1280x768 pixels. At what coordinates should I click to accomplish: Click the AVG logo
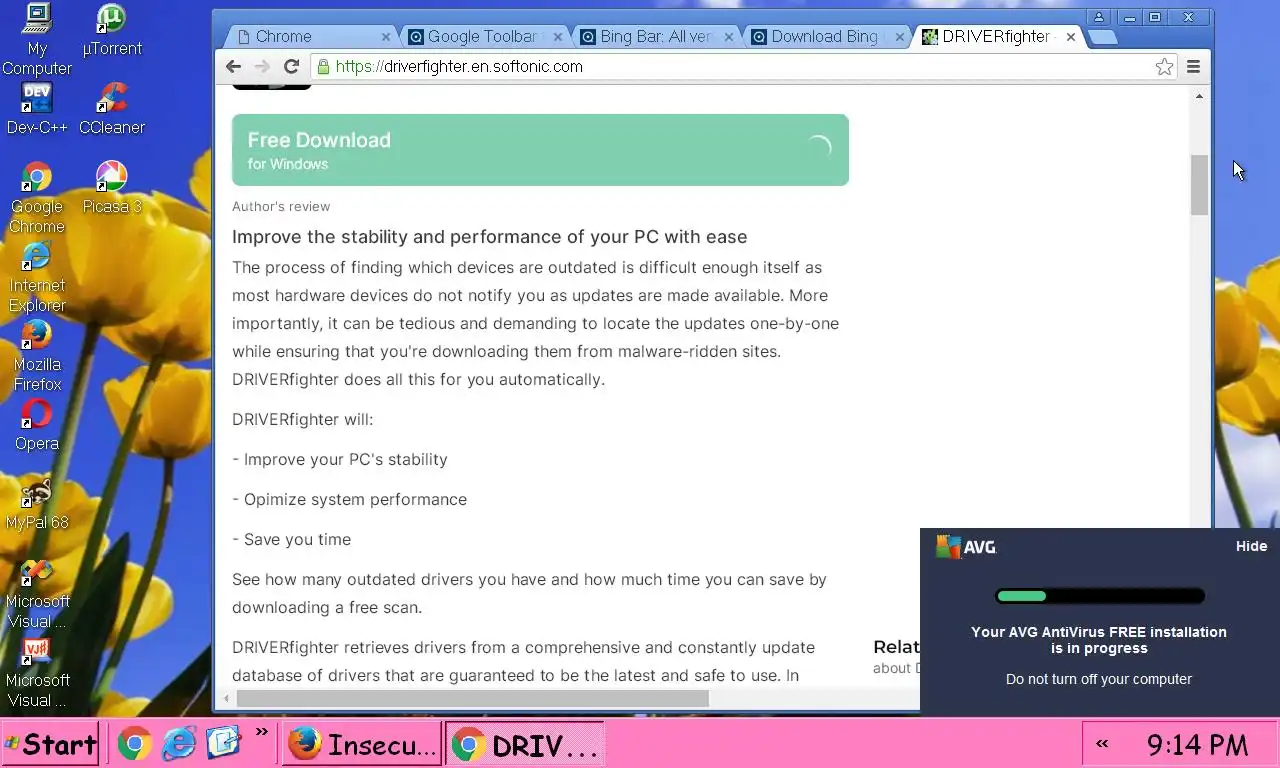click(966, 546)
